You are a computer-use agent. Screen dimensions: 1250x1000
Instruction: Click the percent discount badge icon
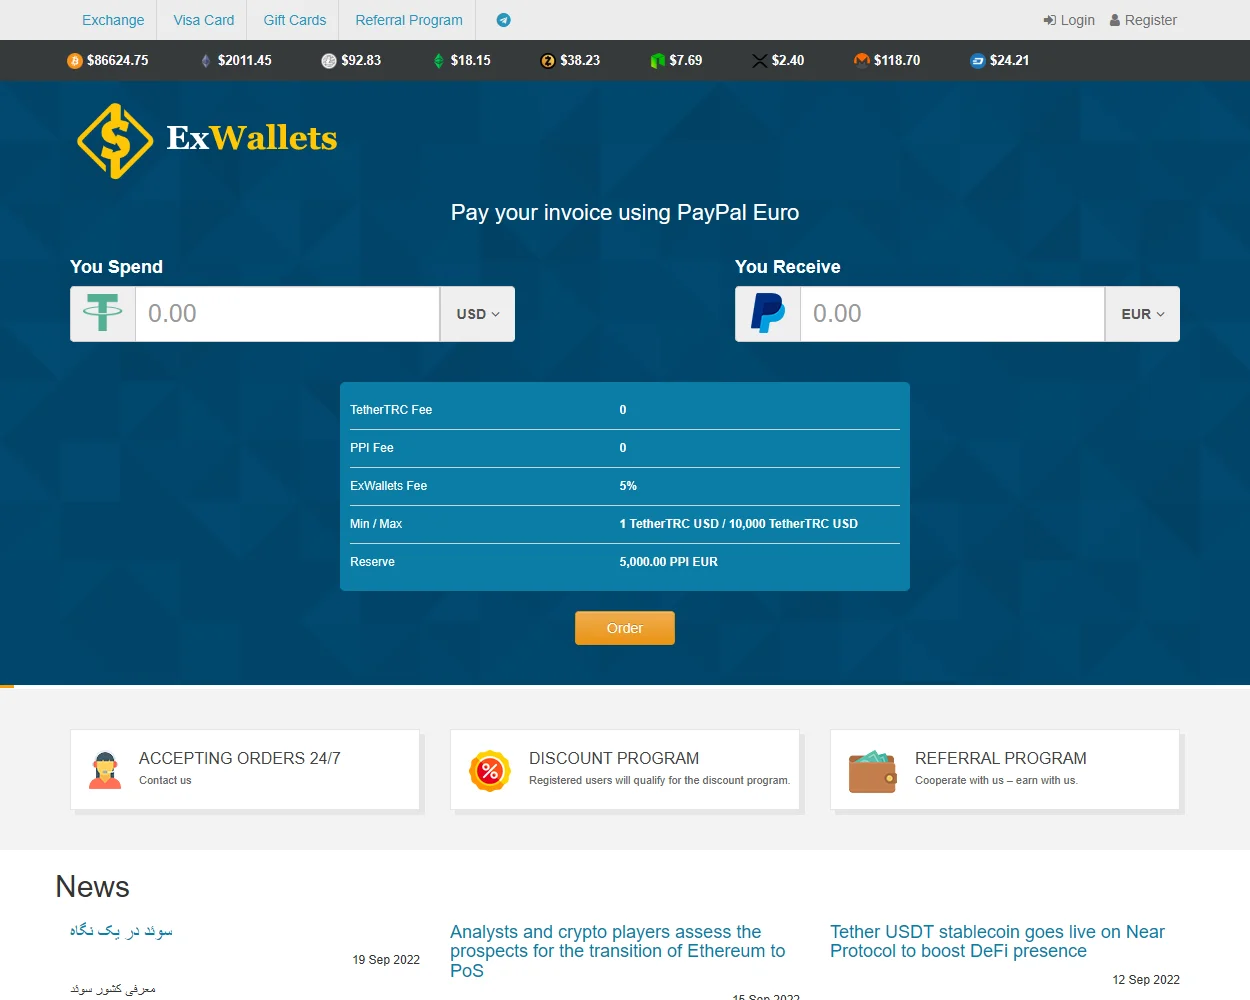(x=490, y=771)
